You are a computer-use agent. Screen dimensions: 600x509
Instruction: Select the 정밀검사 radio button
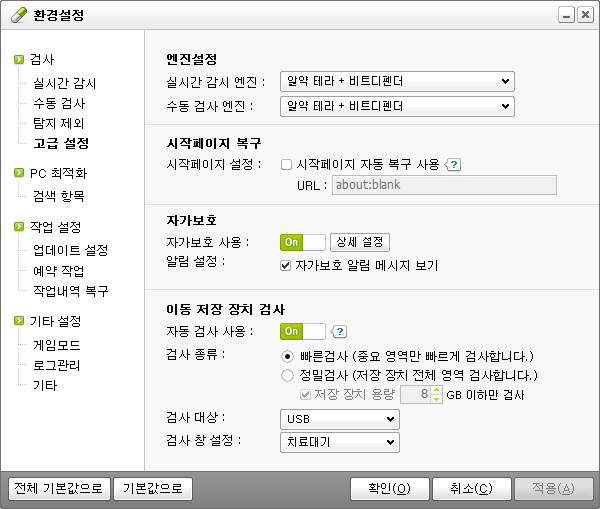point(287,376)
